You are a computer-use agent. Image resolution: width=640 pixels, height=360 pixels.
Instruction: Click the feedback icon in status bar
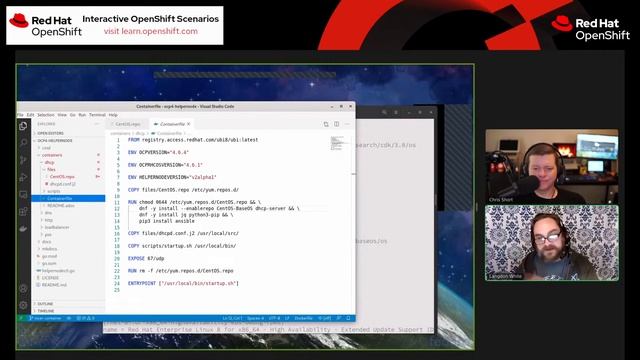tap(339, 318)
